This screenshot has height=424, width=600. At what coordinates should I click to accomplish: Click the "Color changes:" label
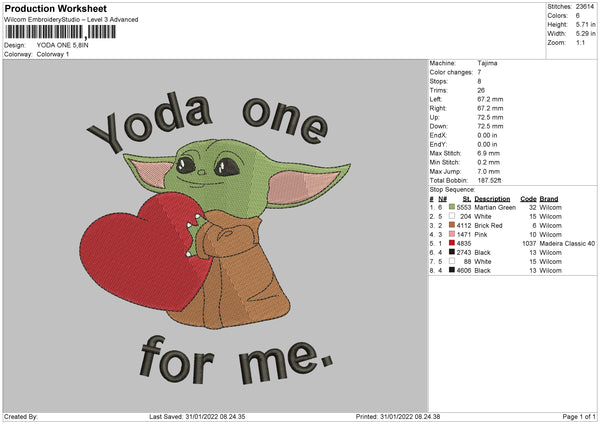point(451,72)
